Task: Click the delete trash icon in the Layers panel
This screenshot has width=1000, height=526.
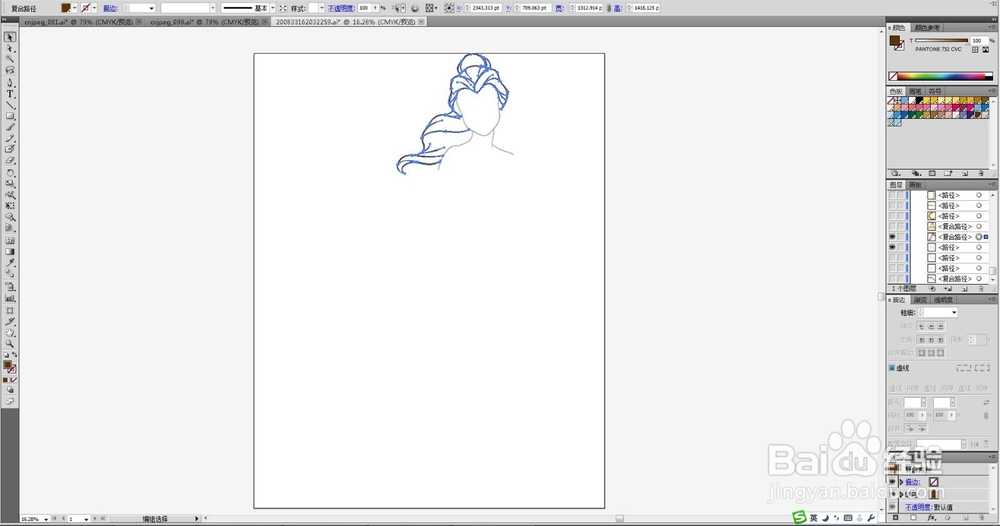Action: (981, 289)
